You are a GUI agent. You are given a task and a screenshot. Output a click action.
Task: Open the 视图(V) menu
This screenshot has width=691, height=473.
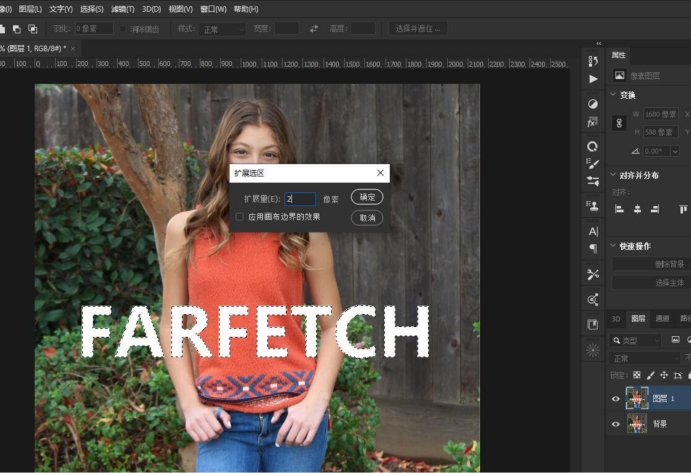[x=181, y=9]
